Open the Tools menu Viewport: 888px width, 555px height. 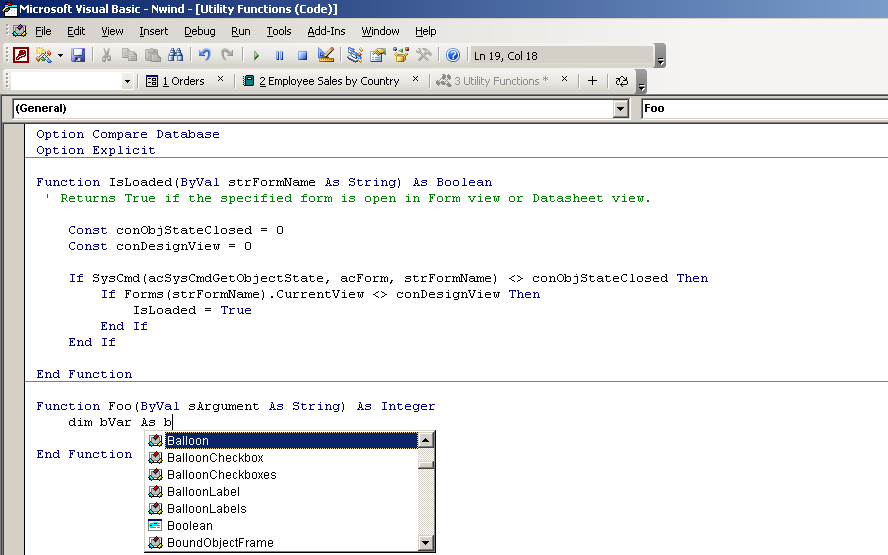[x=279, y=31]
